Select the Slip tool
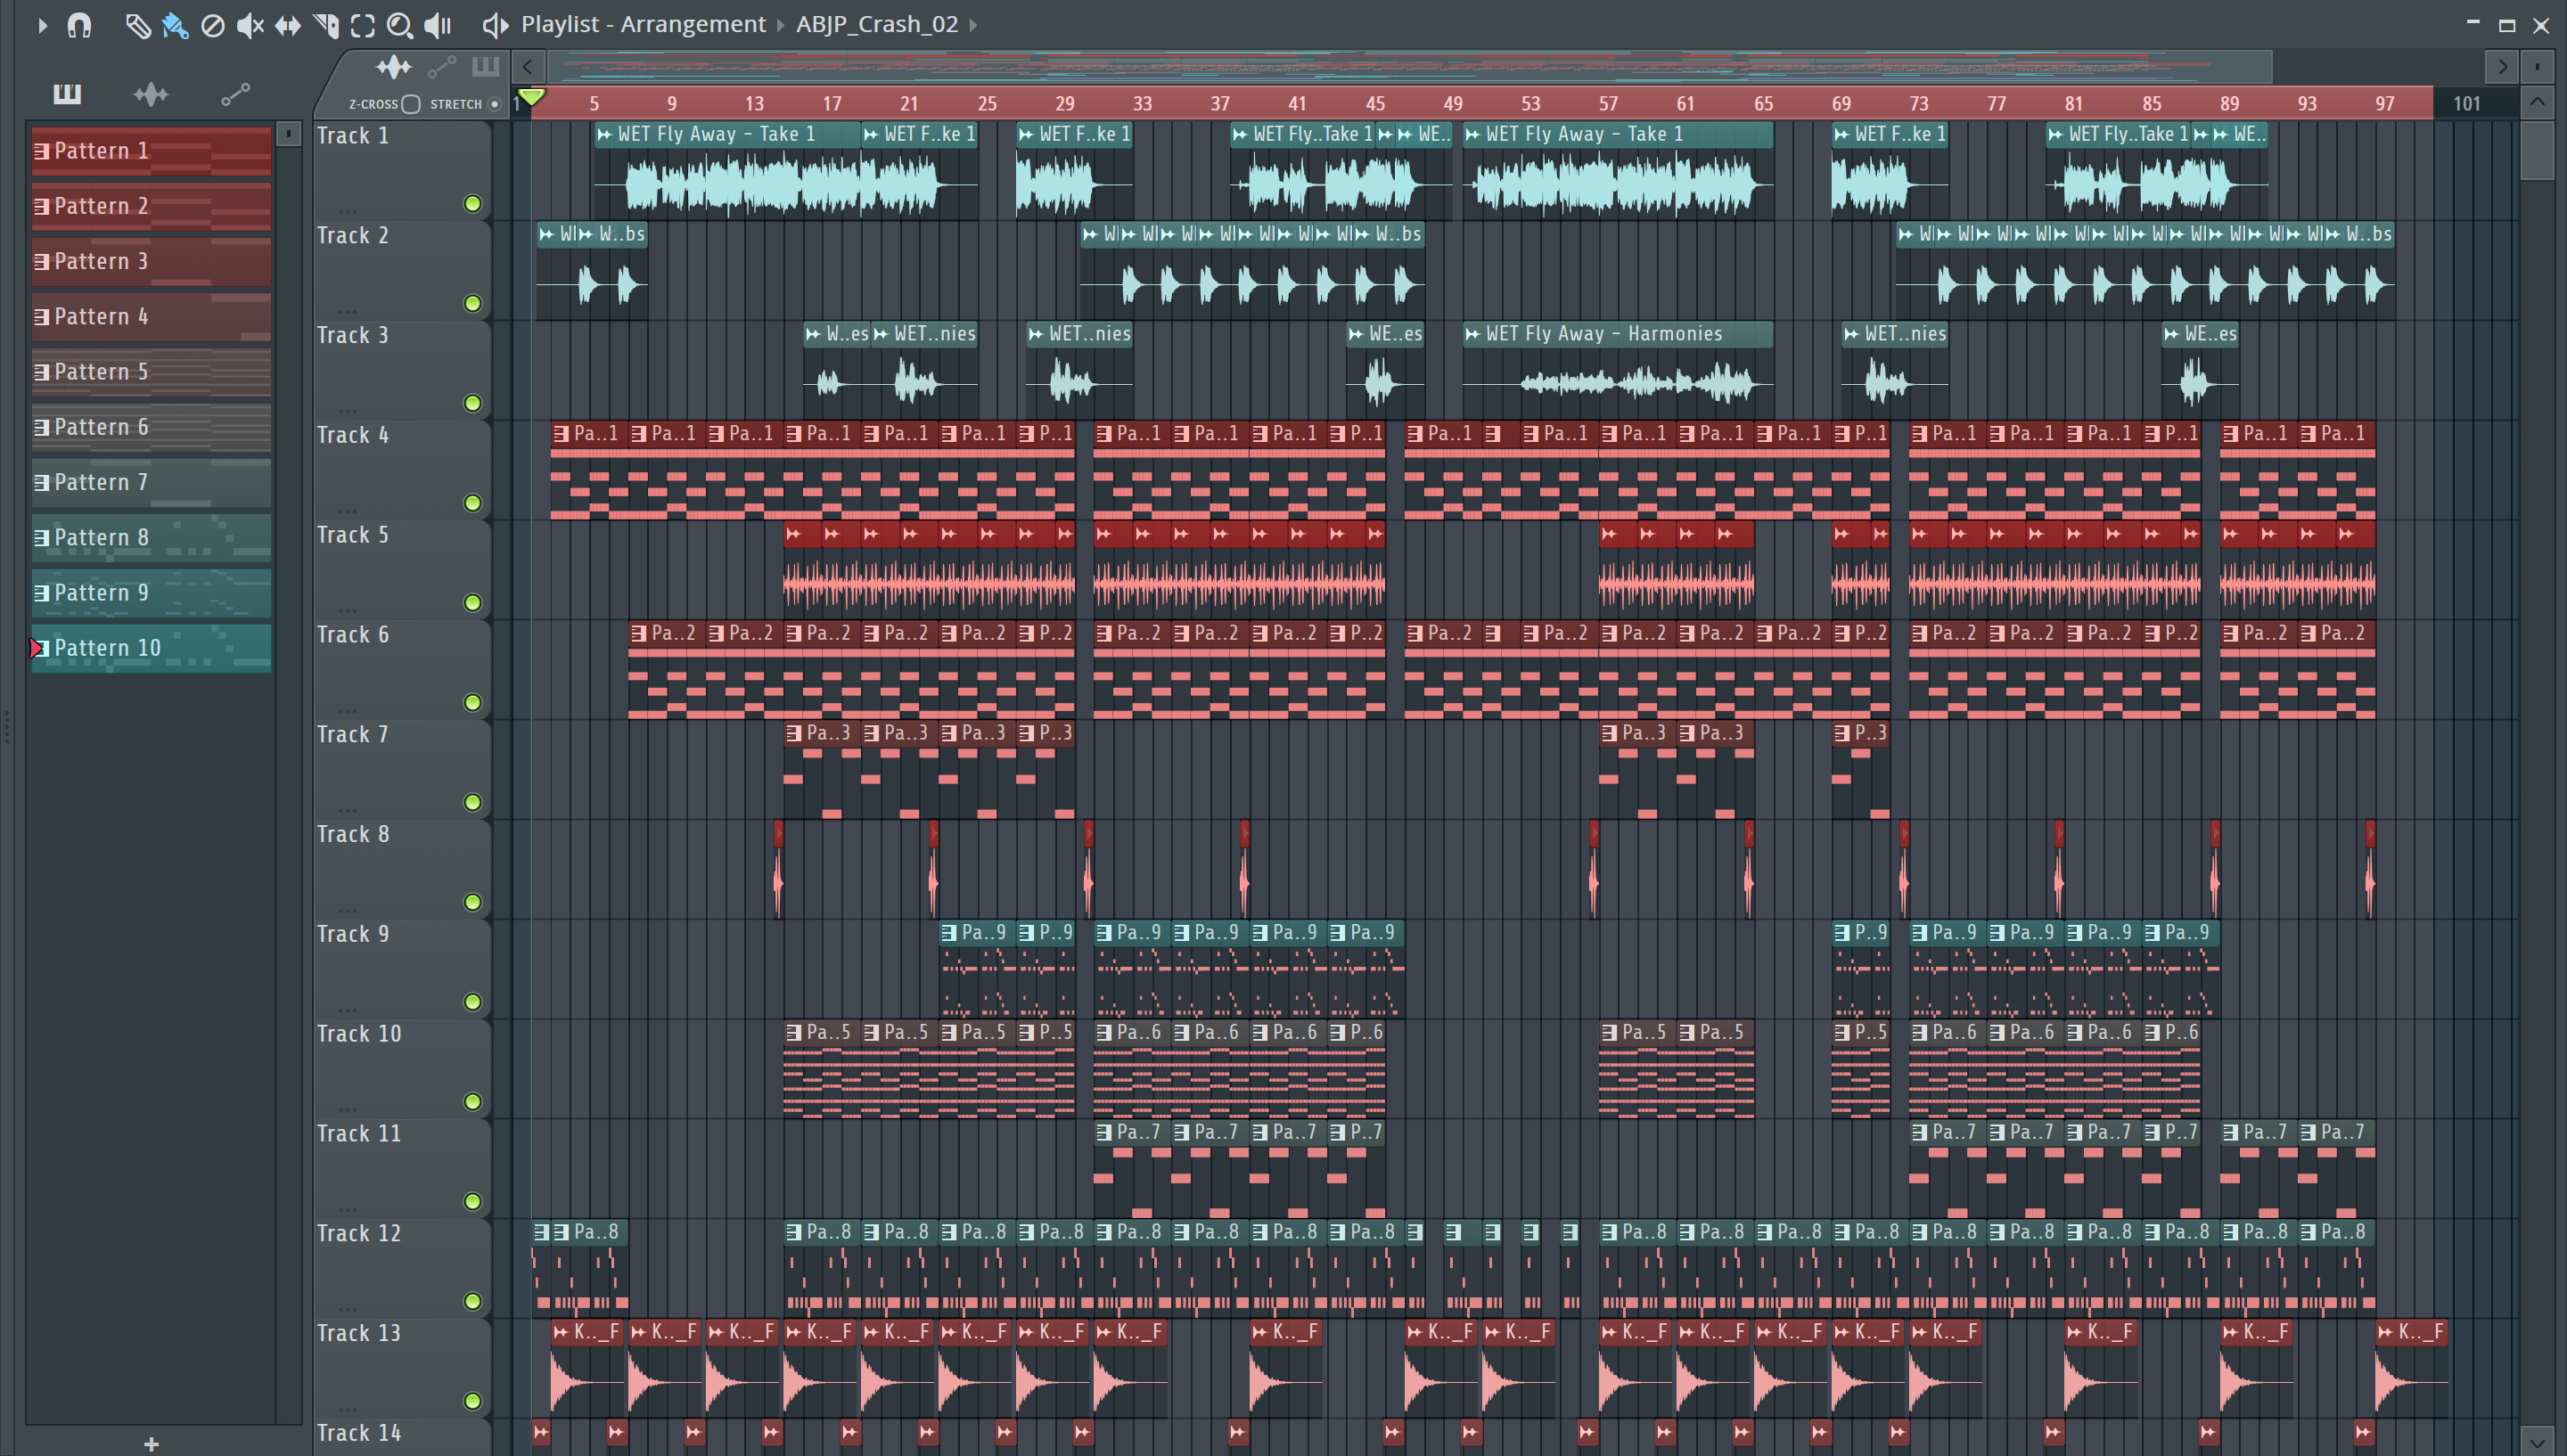This screenshot has height=1456, width=2567. click(x=288, y=25)
